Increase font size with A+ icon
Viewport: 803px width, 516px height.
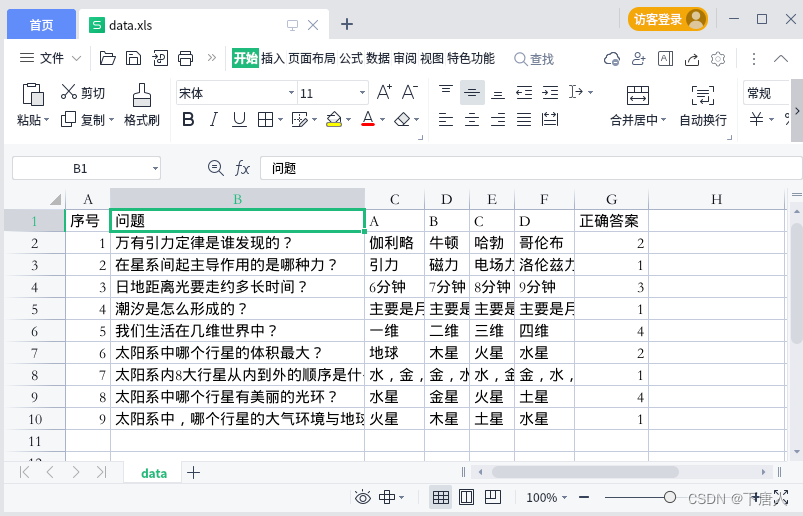pyautogui.click(x=384, y=92)
